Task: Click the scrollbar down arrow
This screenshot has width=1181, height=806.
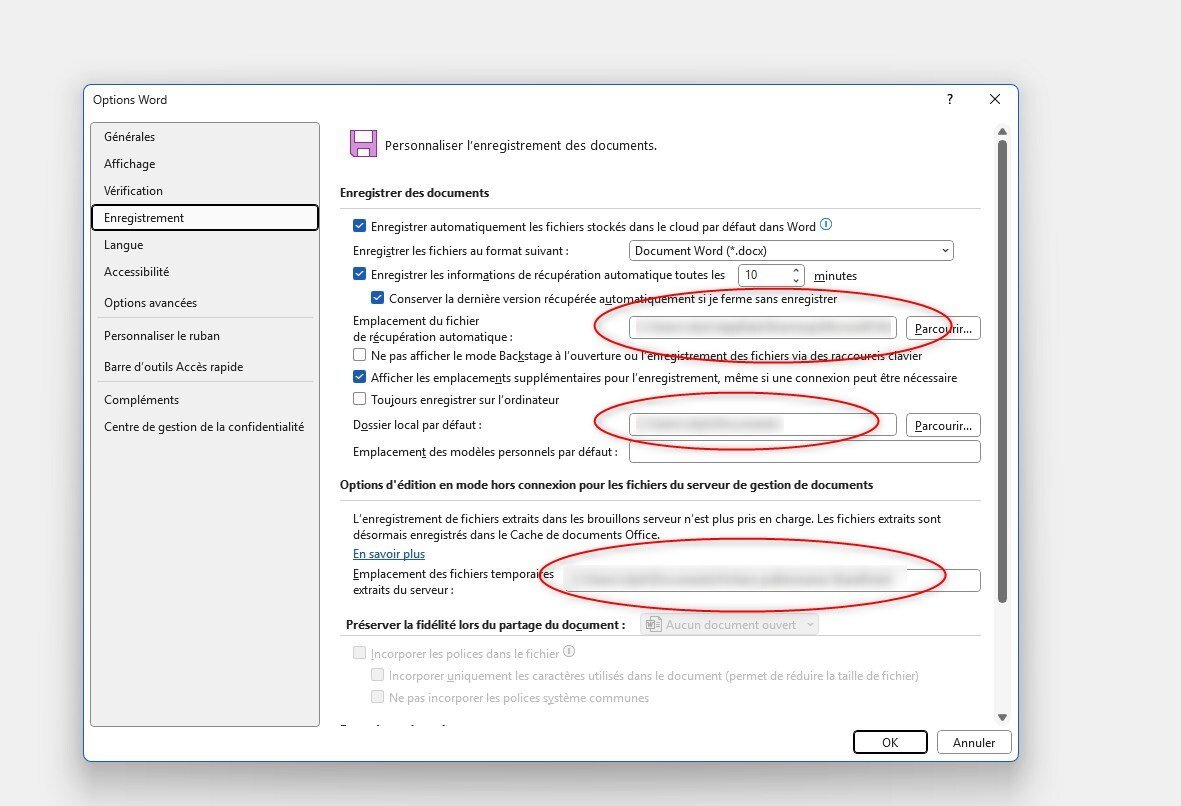Action: 1002,717
